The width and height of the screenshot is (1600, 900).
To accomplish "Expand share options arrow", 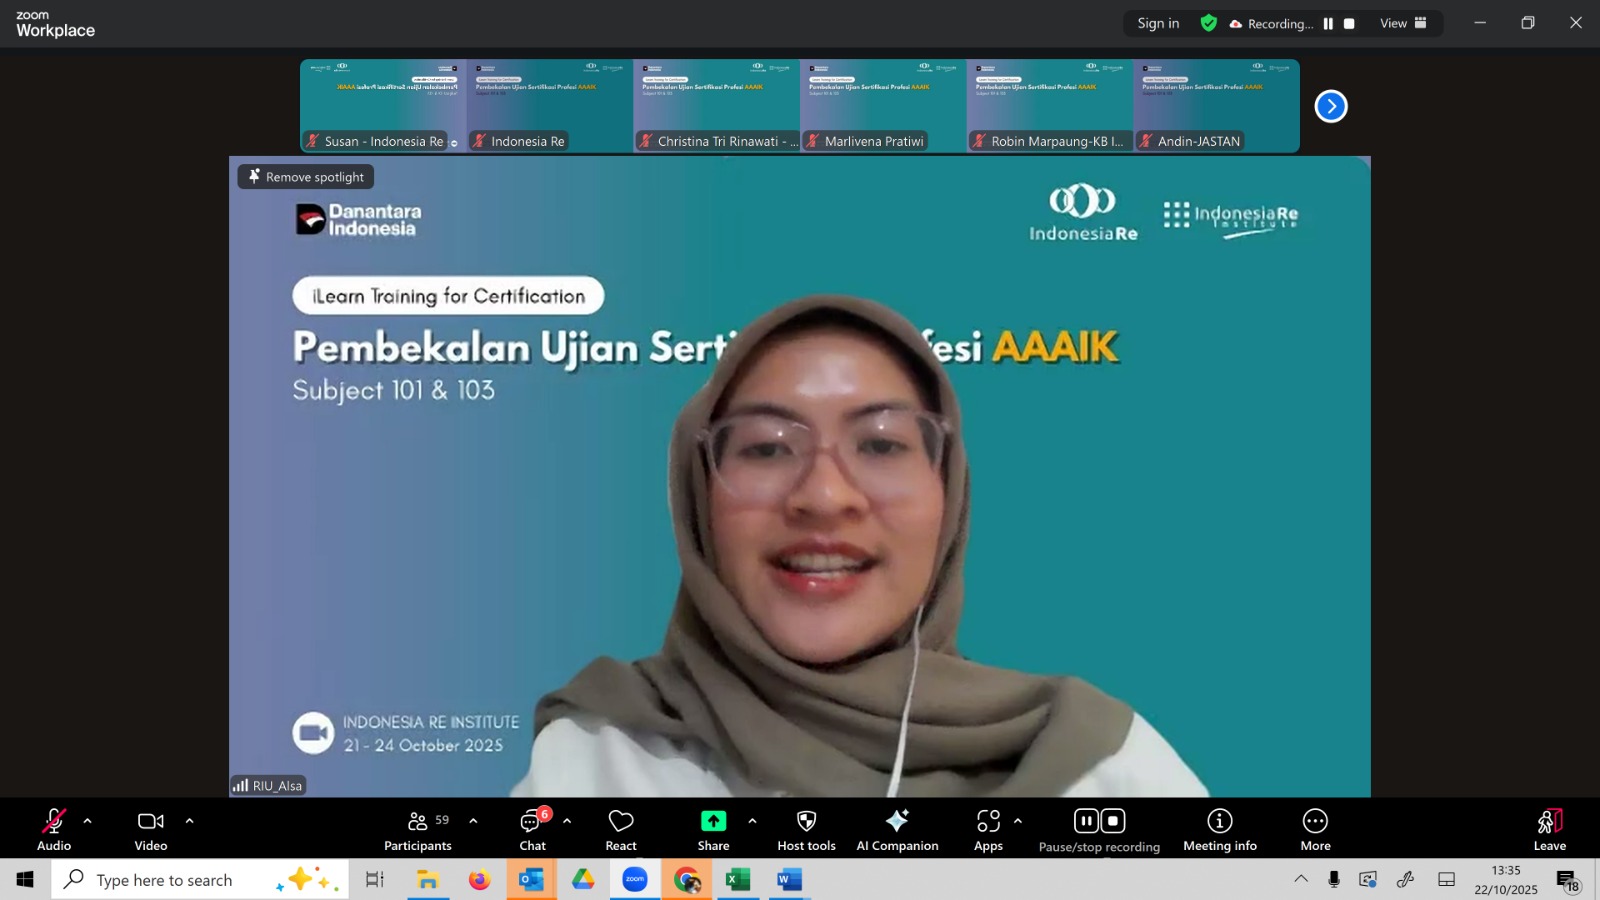I will (752, 821).
